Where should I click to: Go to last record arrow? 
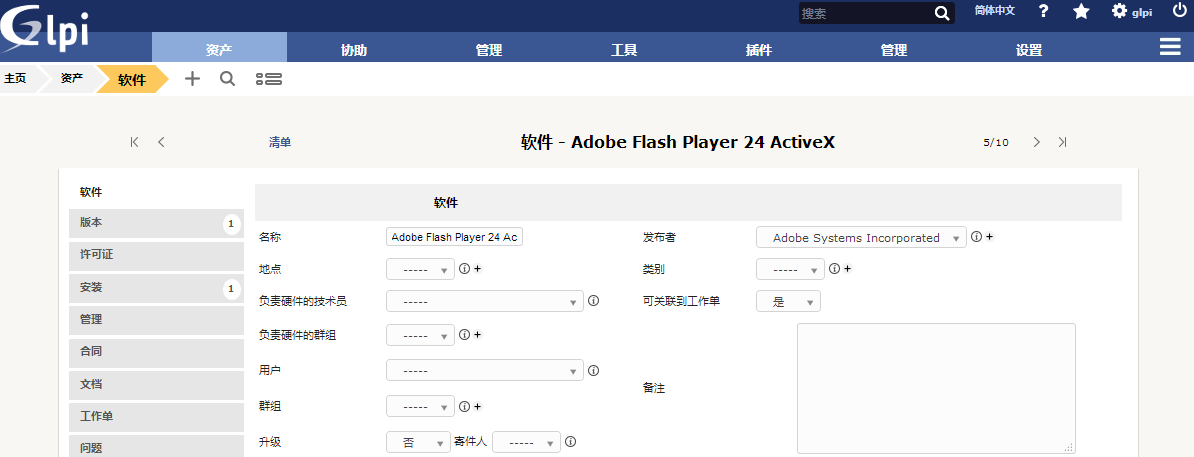point(1063,142)
